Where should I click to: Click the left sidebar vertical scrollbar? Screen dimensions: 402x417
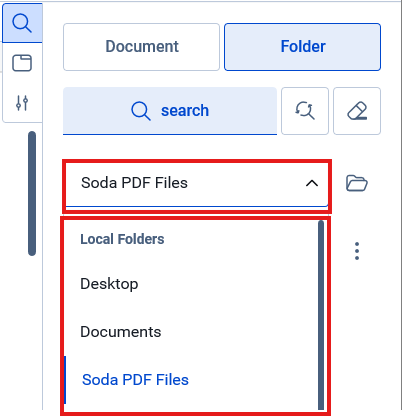point(32,194)
